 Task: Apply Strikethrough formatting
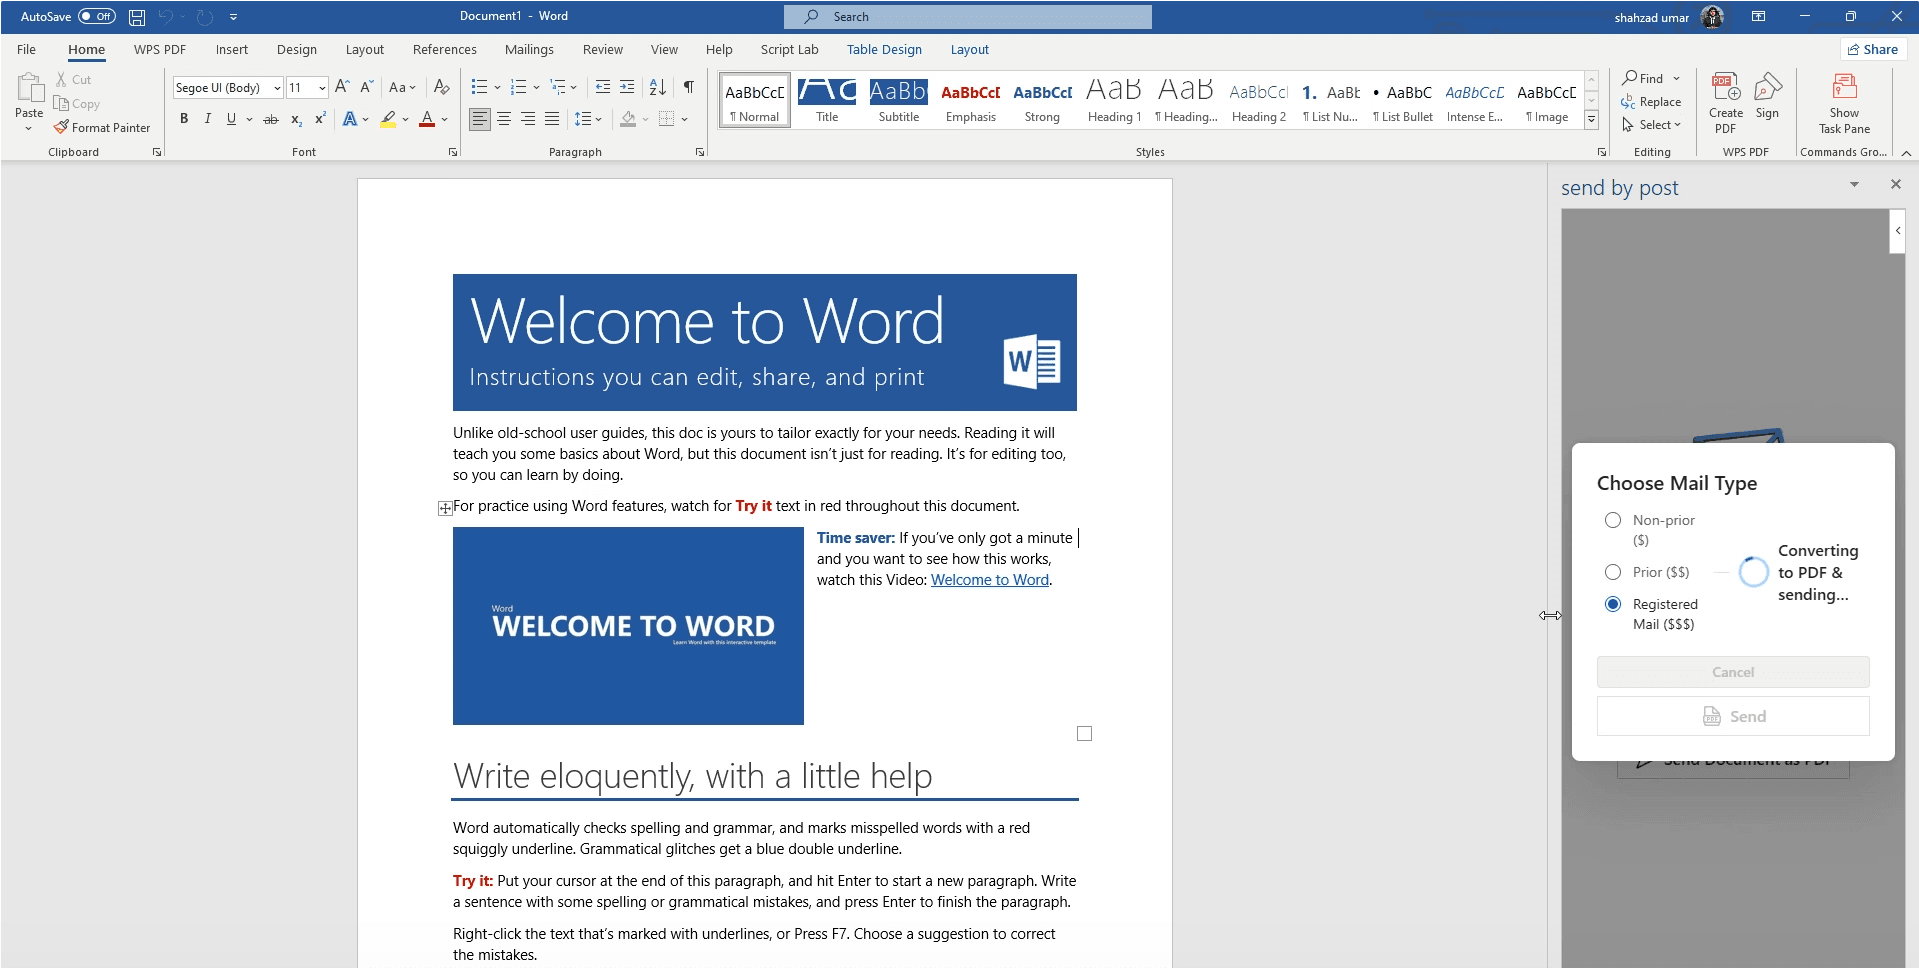point(271,119)
